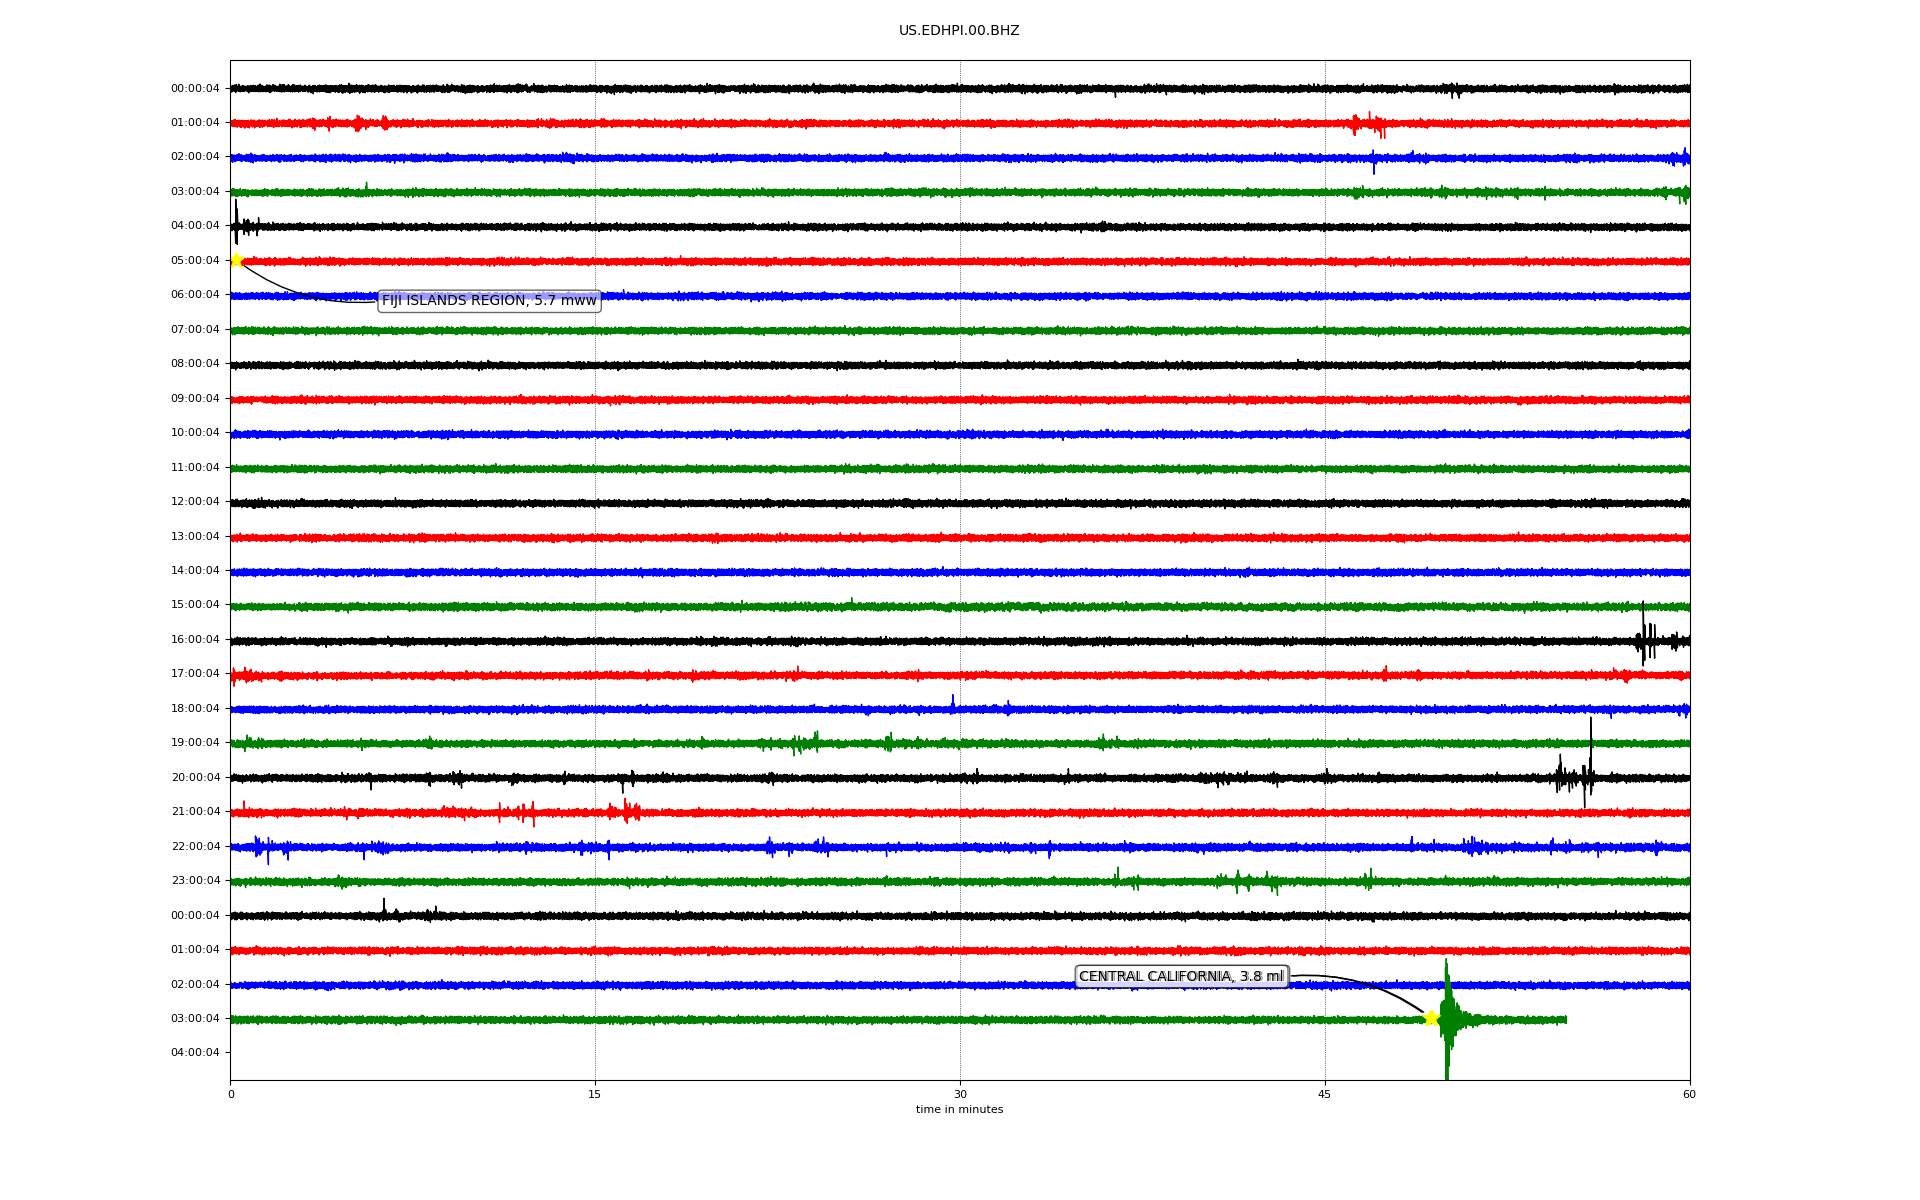Click the 20:00:04 row time label
The width and height of the screenshot is (1920, 1200).
point(195,777)
